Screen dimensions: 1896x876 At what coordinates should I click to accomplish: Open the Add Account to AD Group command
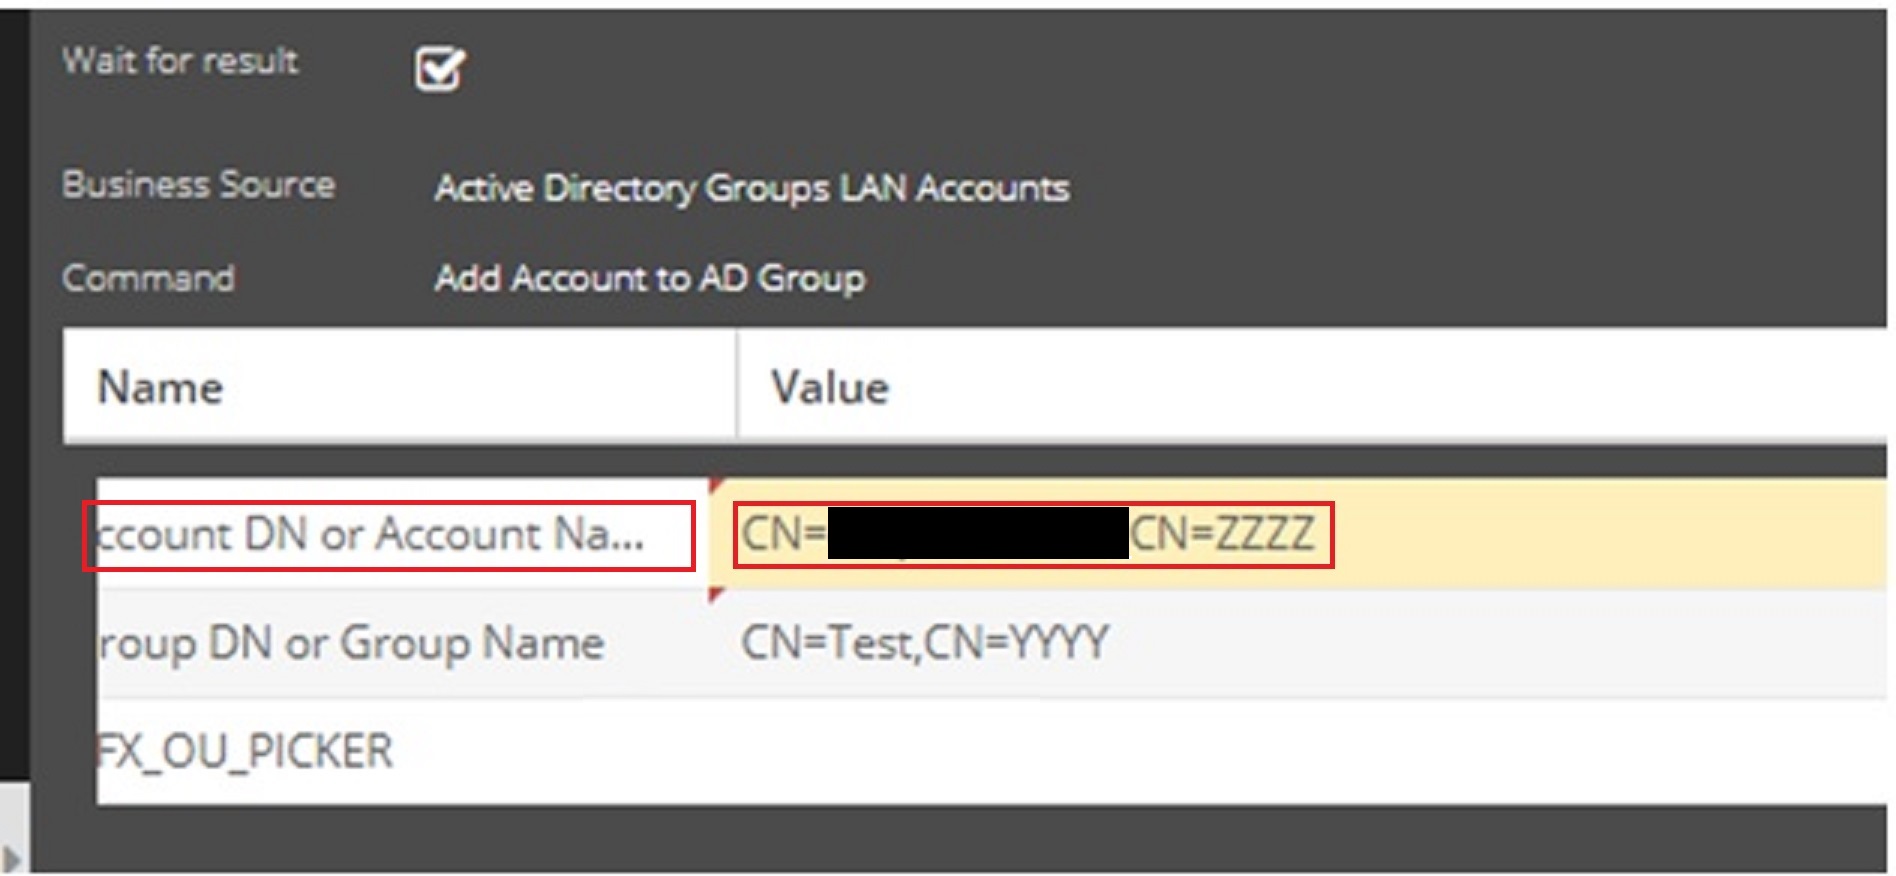click(649, 278)
